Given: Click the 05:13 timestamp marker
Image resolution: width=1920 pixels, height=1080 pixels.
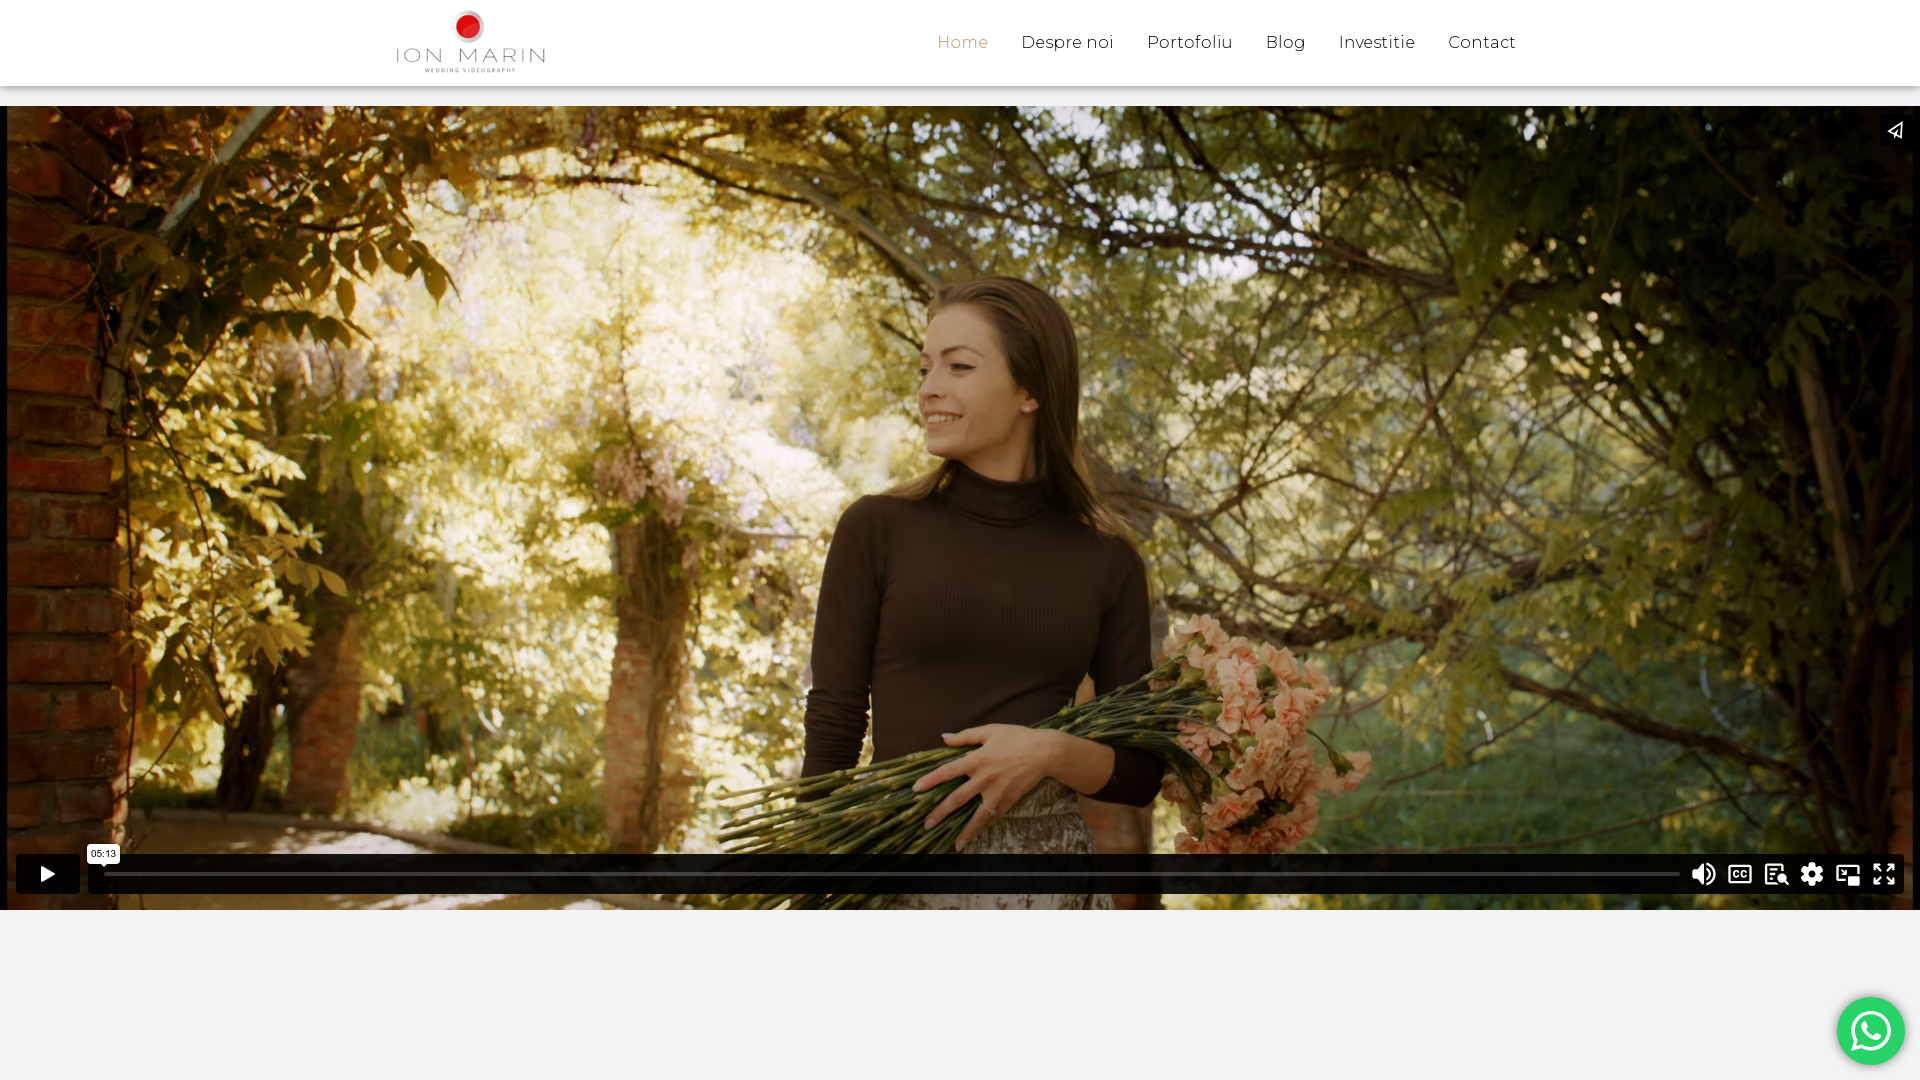Looking at the screenshot, I should tap(103, 854).
